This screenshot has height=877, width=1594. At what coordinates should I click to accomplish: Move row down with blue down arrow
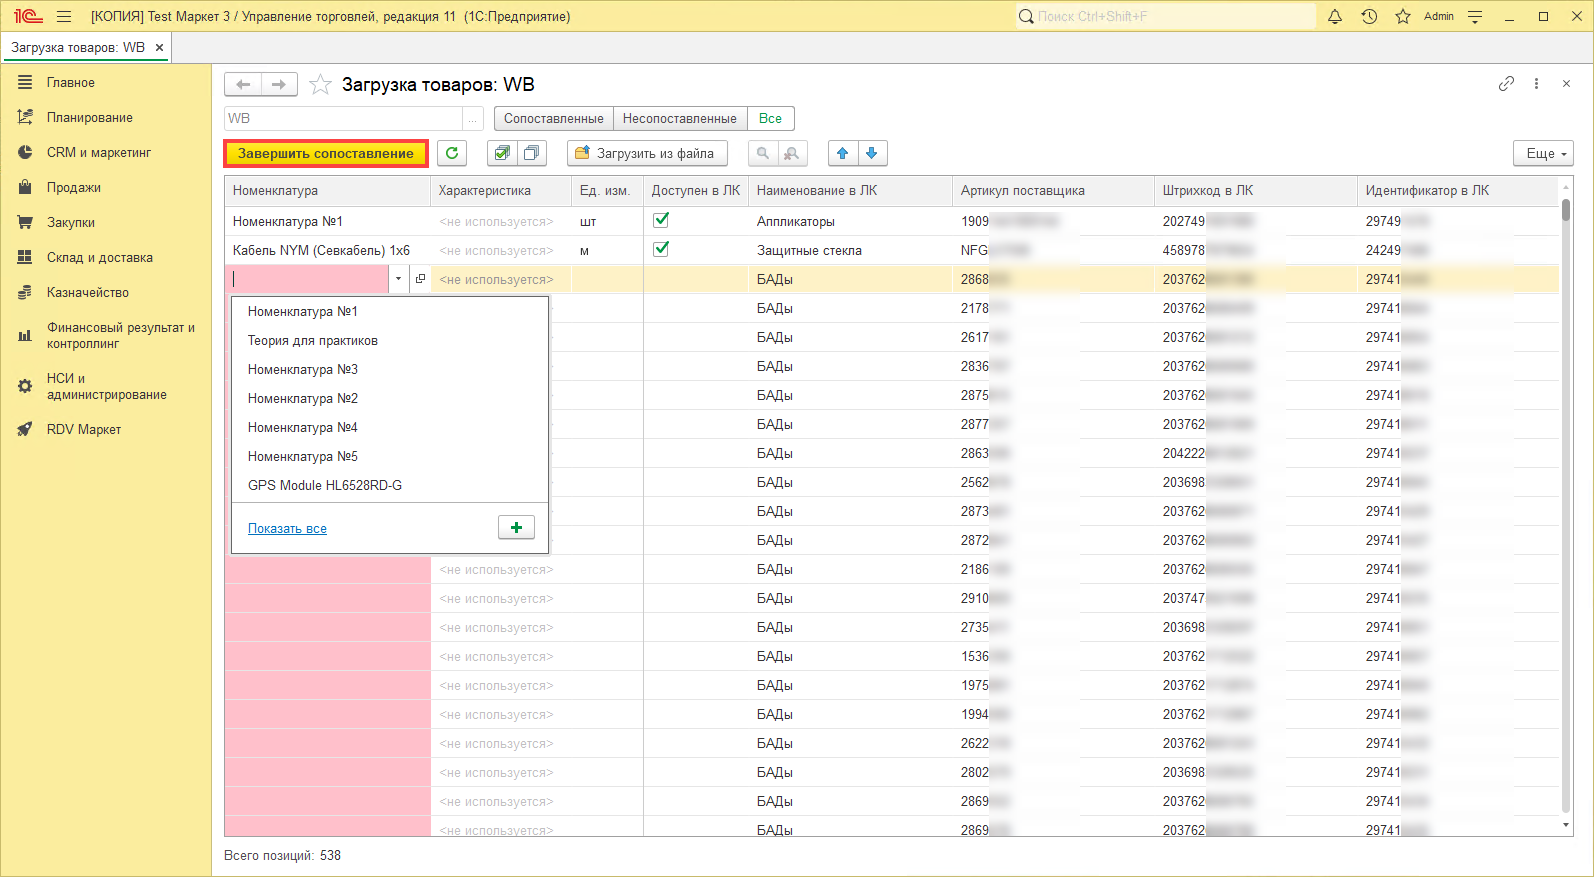pos(872,153)
